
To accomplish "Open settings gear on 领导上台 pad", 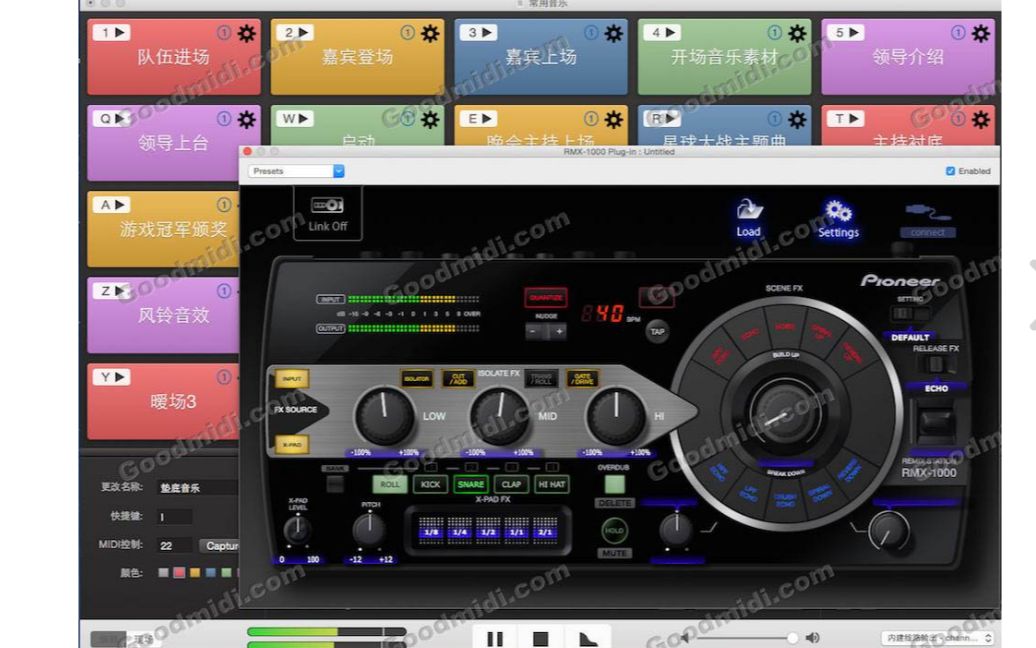I will click(246, 120).
